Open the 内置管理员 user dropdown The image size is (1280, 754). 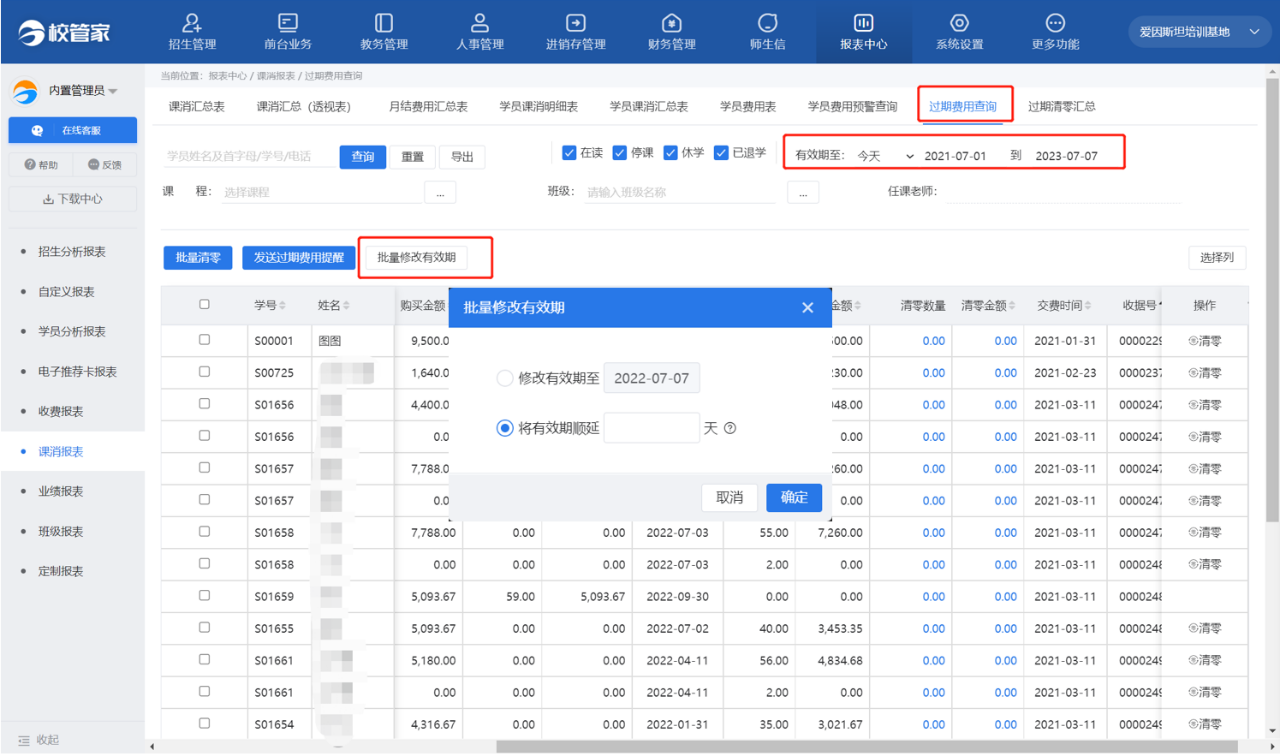(x=112, y=91)
